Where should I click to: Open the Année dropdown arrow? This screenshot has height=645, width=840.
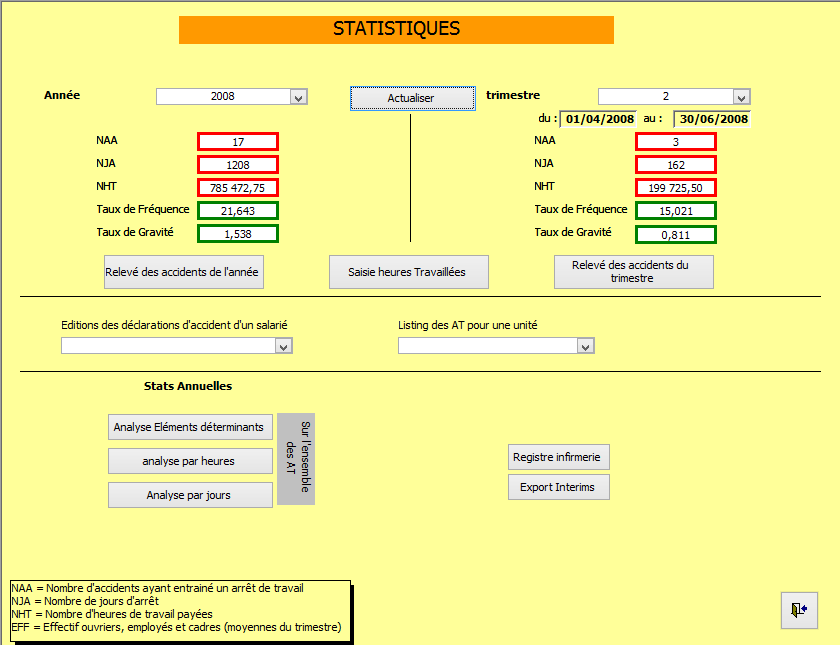(299, 97)
